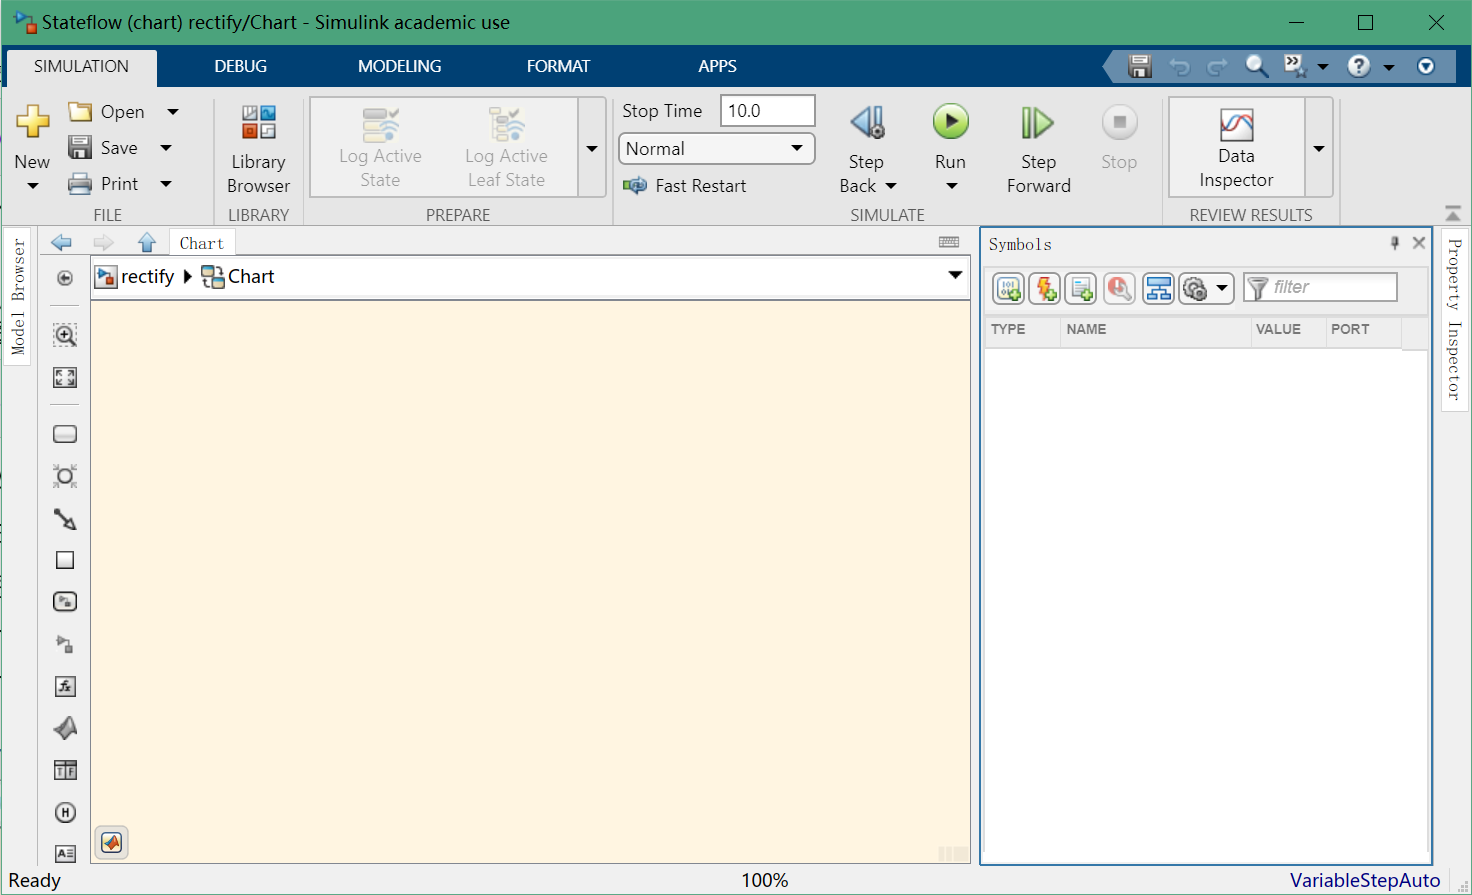Click the Zoom in tool
The height and width of the screenshot is (895, 1472).
65,335
